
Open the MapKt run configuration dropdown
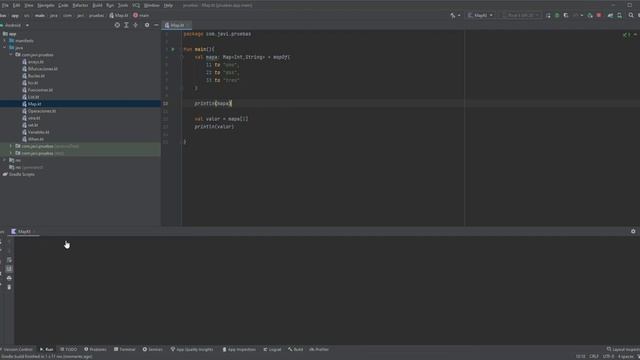pyautogui.click(x=480, y=16)
